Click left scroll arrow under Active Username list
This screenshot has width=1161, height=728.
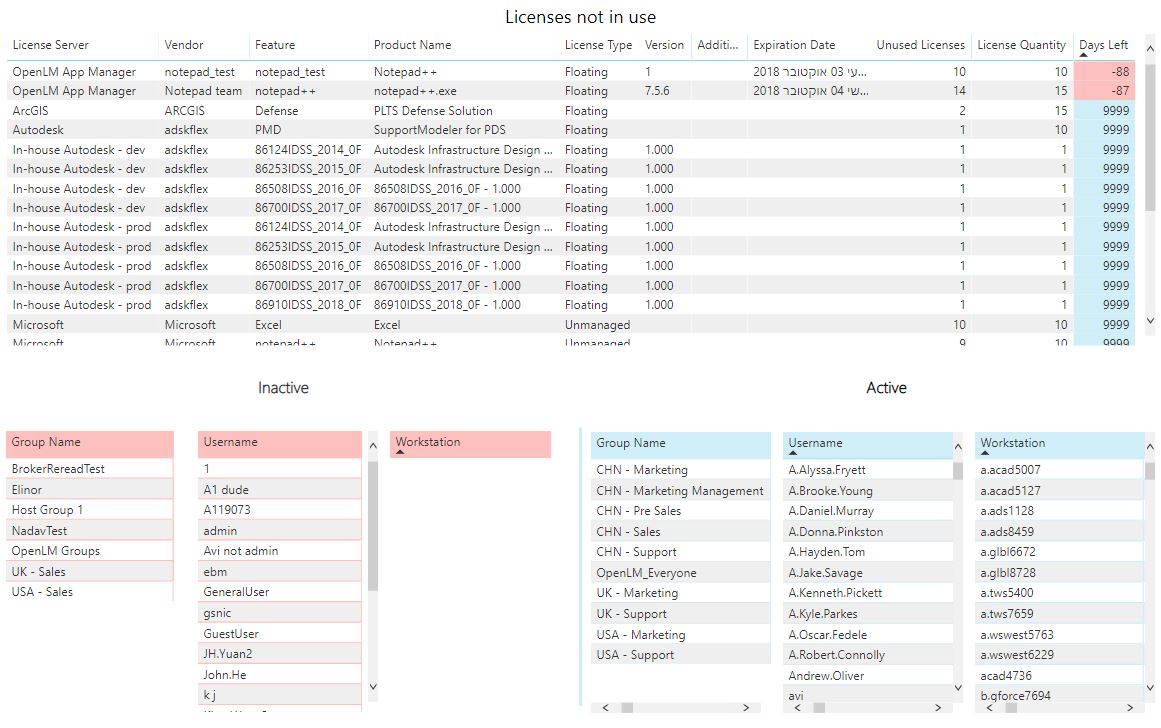tap(797, 708)
